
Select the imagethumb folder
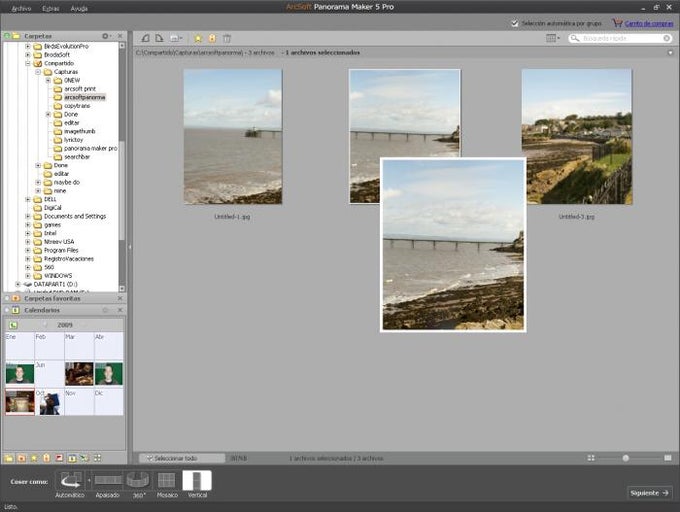click(x=79, y=131)
